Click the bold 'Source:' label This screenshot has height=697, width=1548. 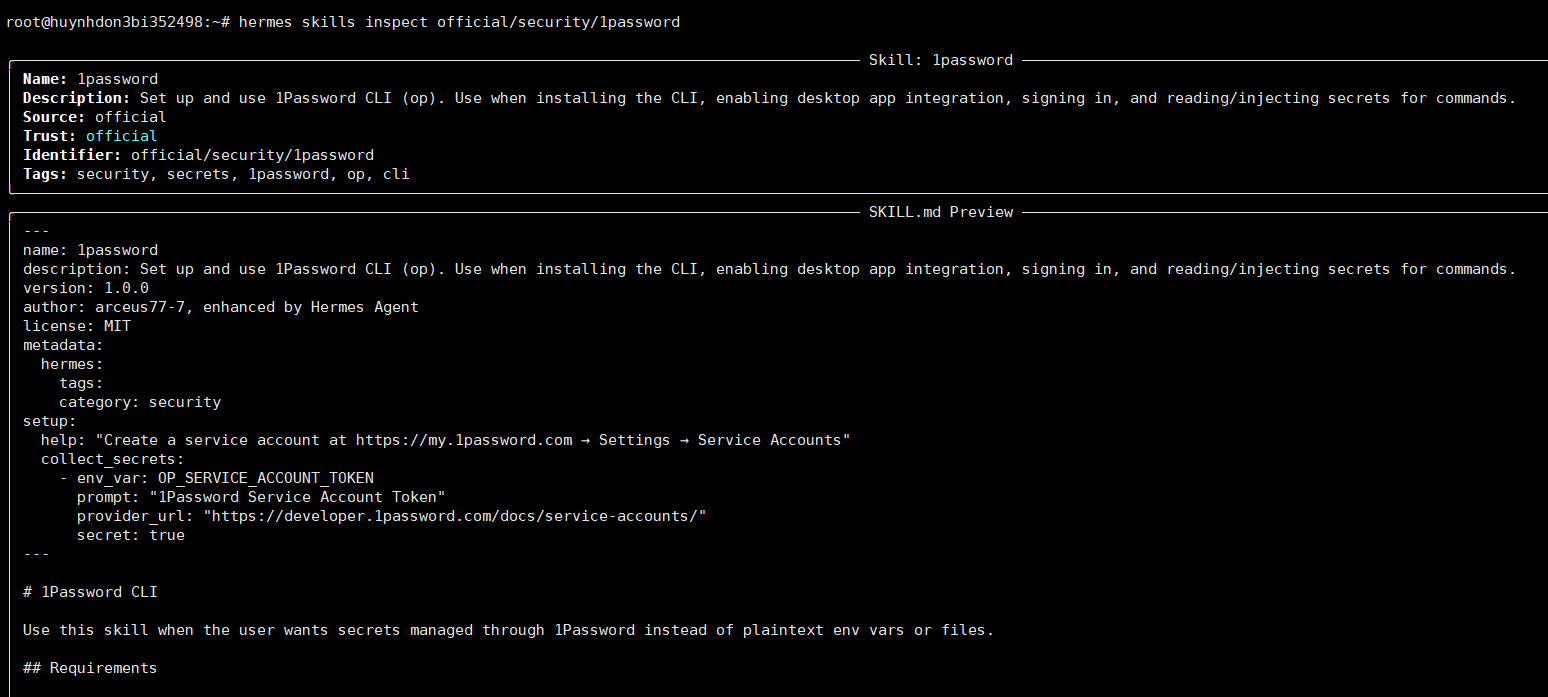click(x=54, y=117)
